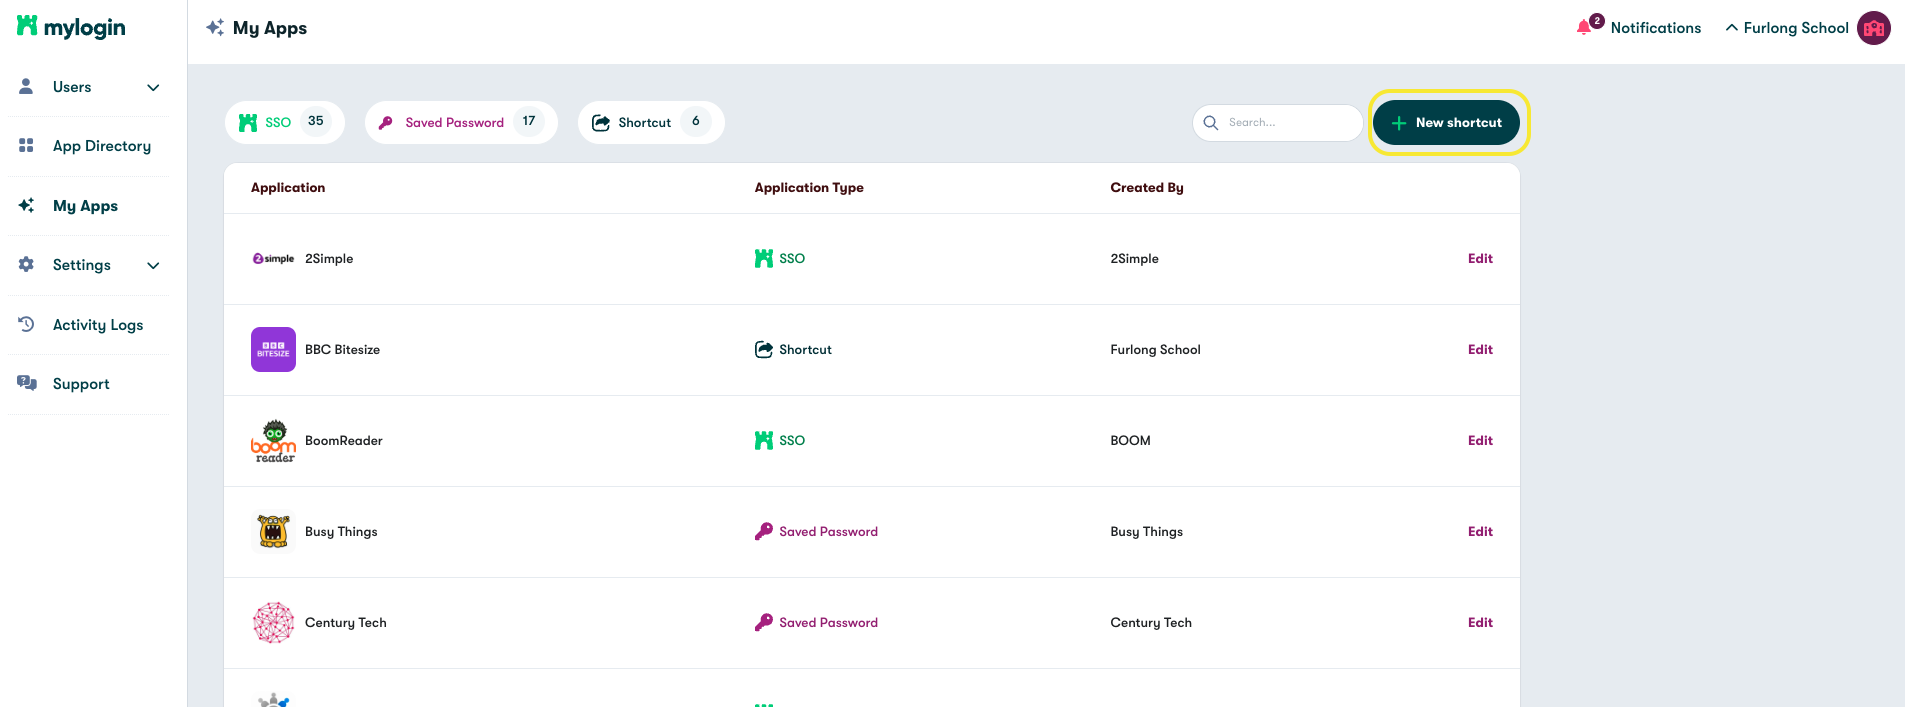This screenshot has width=1905, height=707.
Task: Click the Application column header
Action: tap(288, 187)
